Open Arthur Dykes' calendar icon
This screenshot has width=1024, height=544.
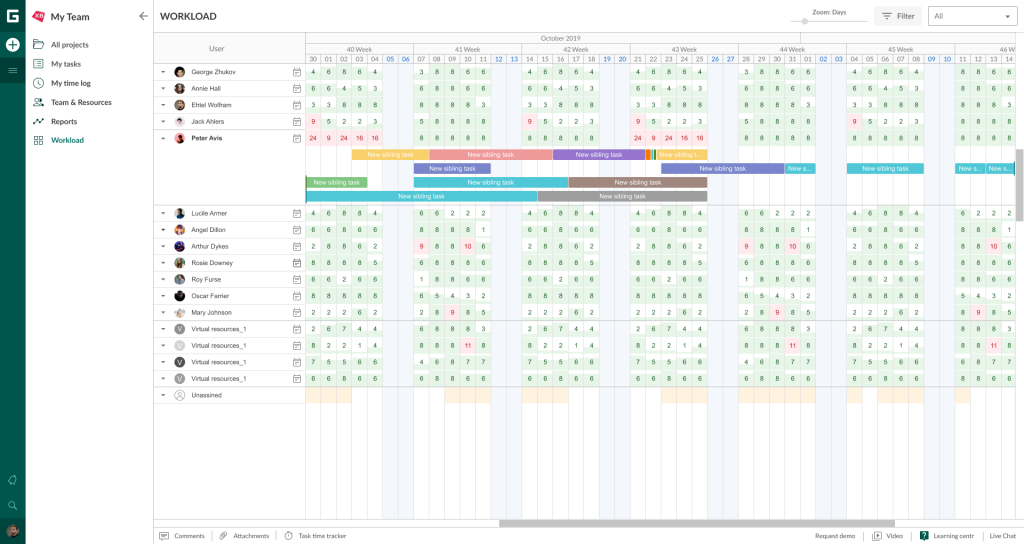(x=296, y=246)
